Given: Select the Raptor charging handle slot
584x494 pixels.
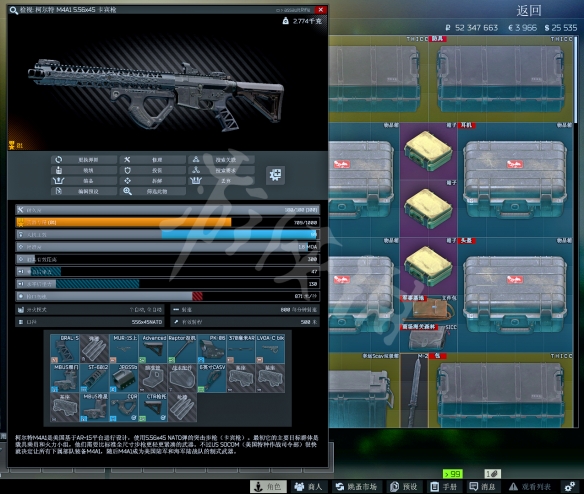Looking at the screenshot, I should (182, 349).
